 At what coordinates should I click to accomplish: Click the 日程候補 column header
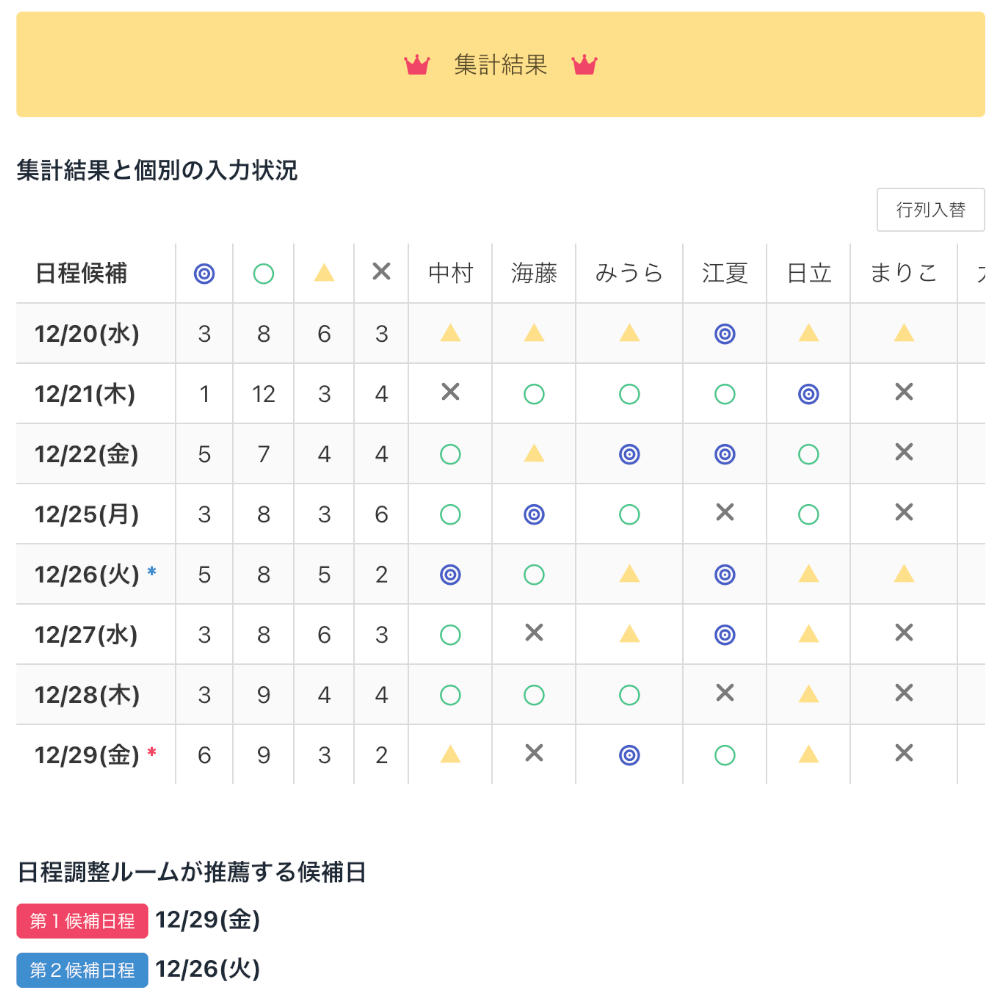tap(81, 273)
